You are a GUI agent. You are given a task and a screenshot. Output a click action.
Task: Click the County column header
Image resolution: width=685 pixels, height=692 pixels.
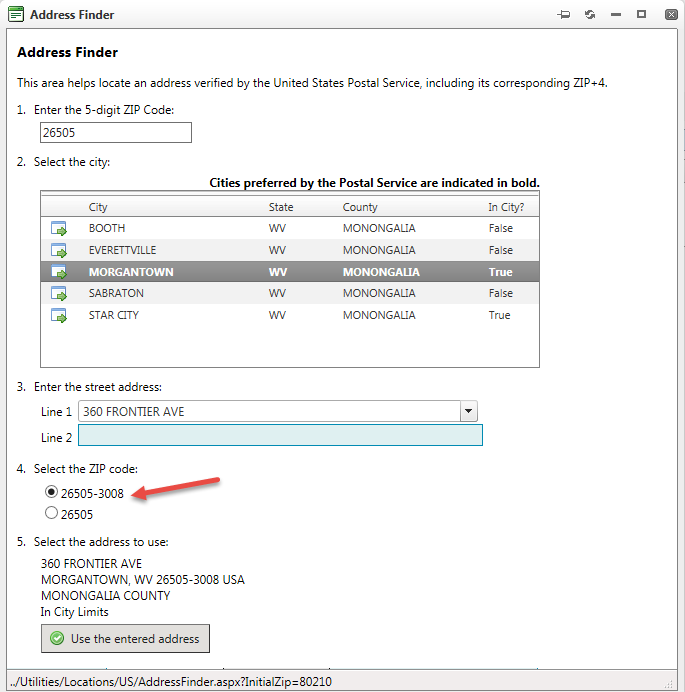click(x=360, y=207)
